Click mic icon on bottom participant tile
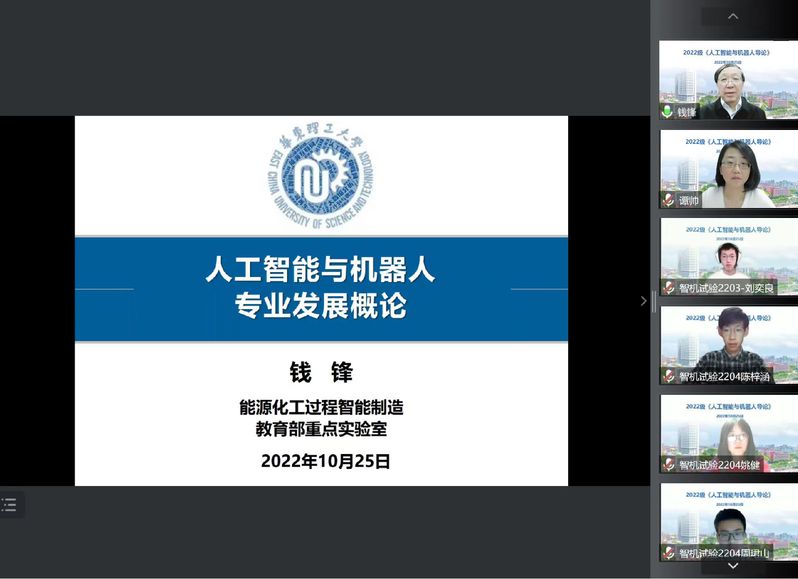The image size is (798, 579). (668, 552)
